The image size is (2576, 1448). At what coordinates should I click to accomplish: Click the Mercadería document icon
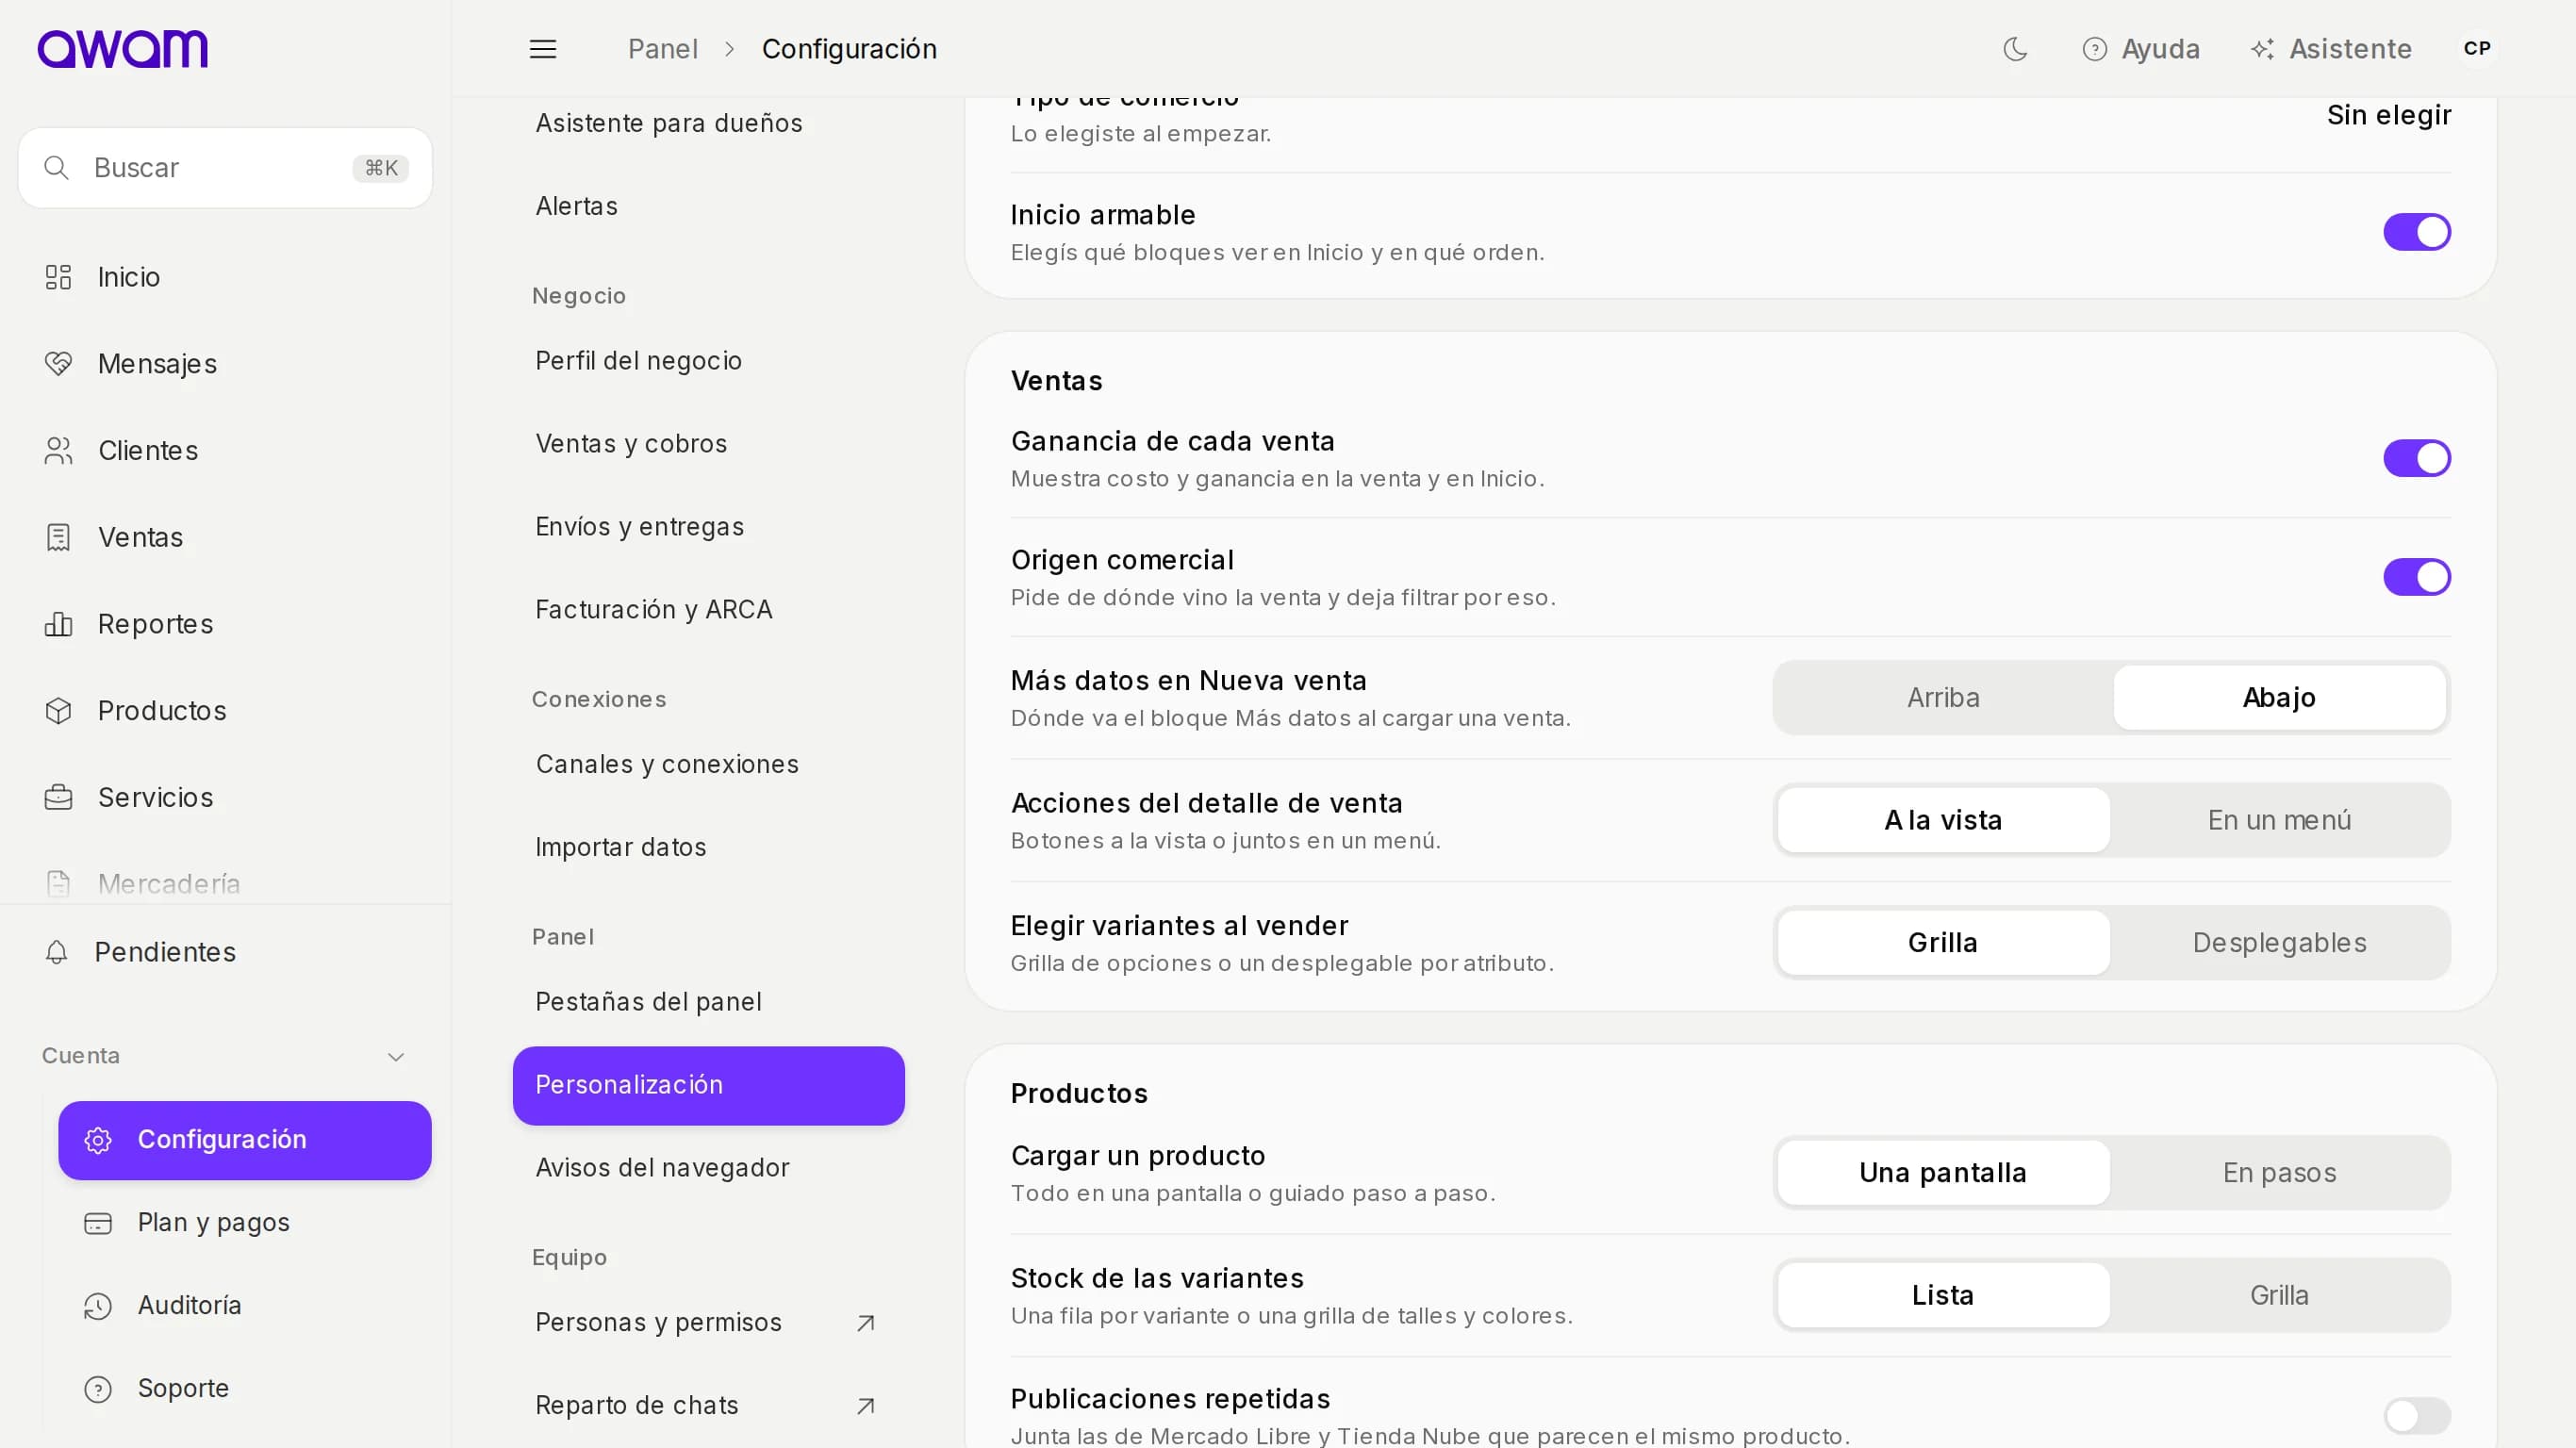pos(58,884)
